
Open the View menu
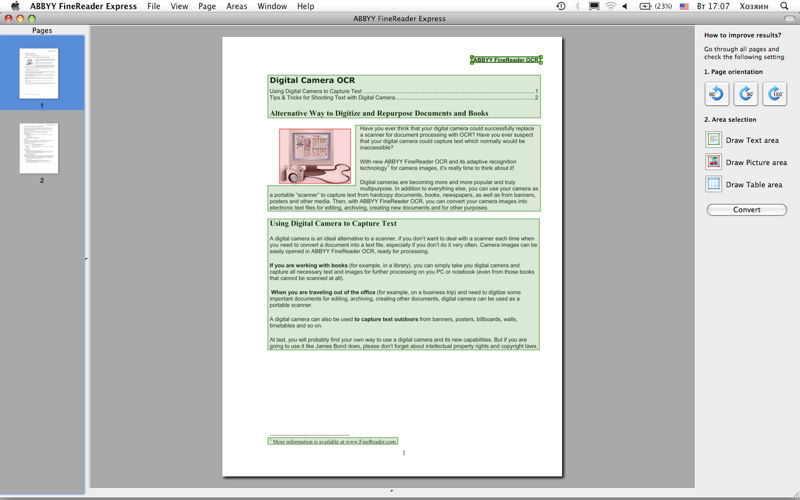(x=179, y=6)
